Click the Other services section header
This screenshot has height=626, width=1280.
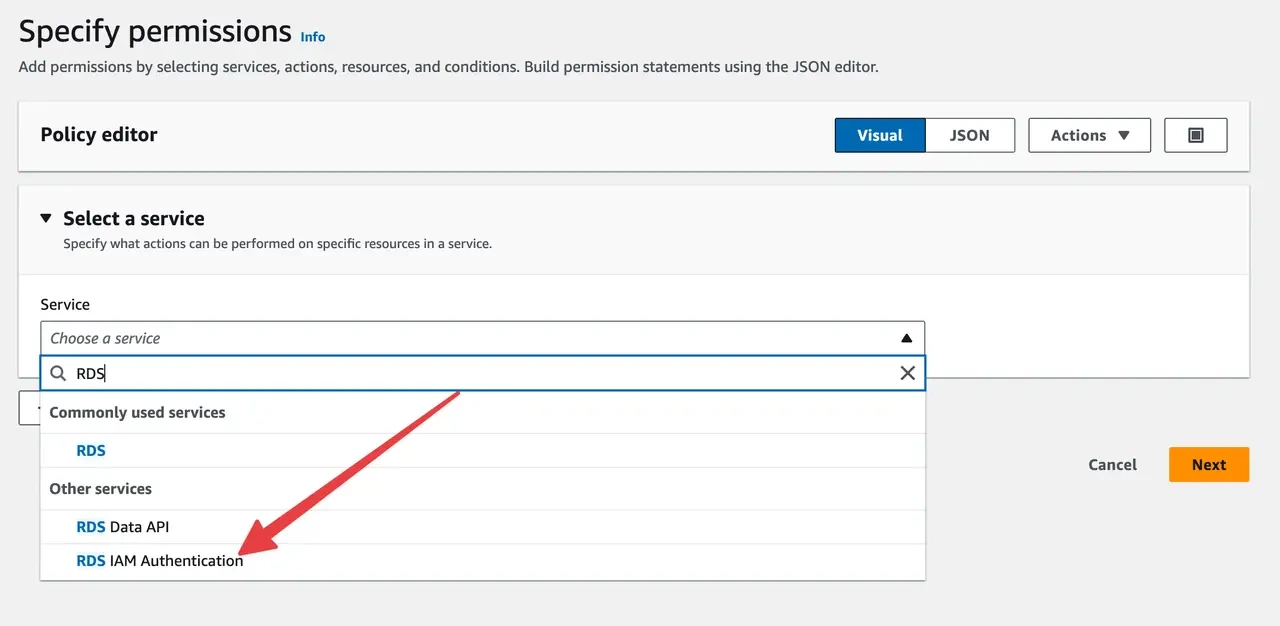pyautogui.click(x=100, y=488)
